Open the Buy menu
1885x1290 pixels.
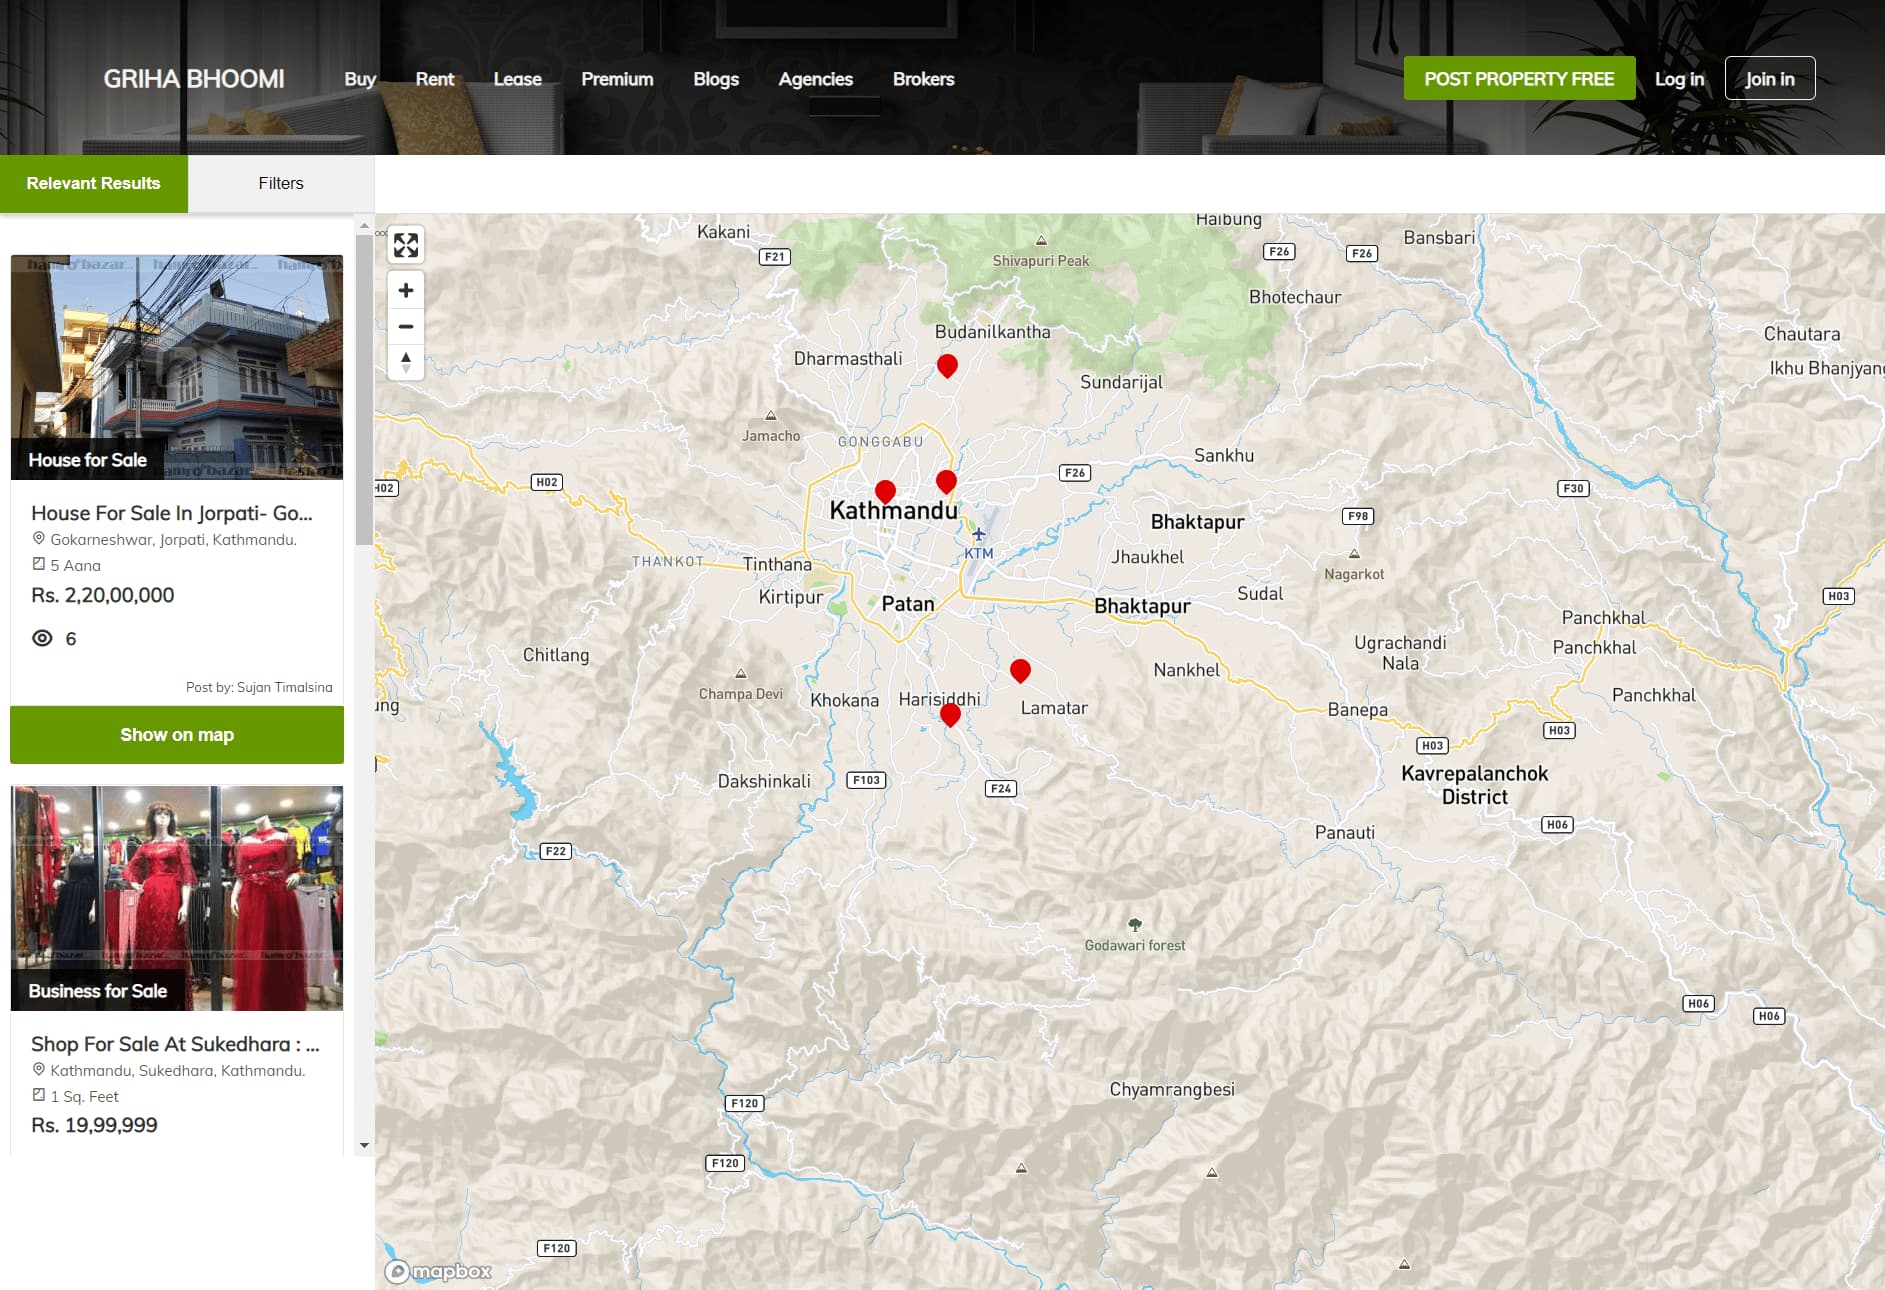point(360,79)
